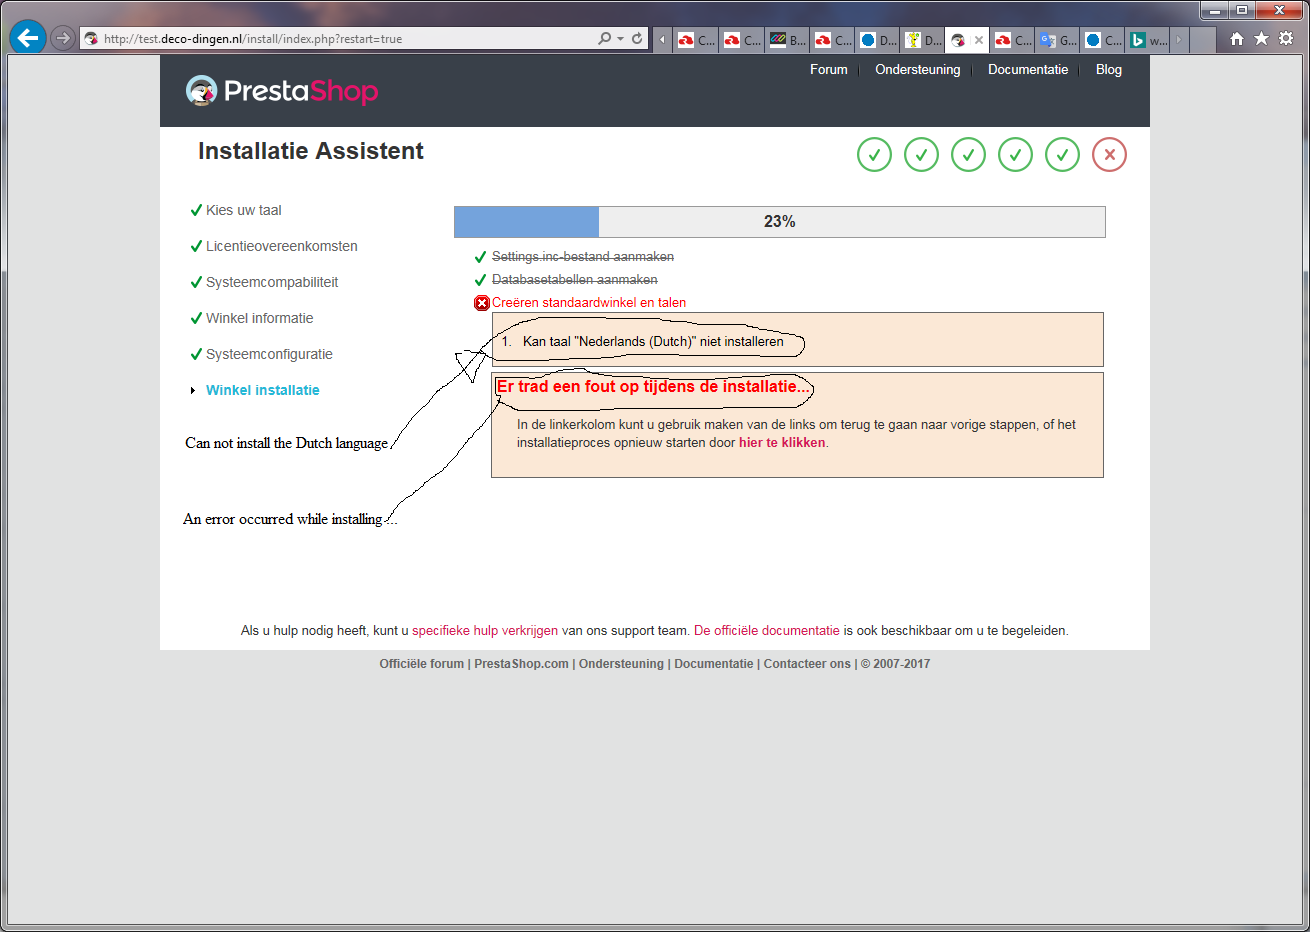Open the address bar dropdown arrow
Screen dimensions: 1310x932
click(620, 39)
